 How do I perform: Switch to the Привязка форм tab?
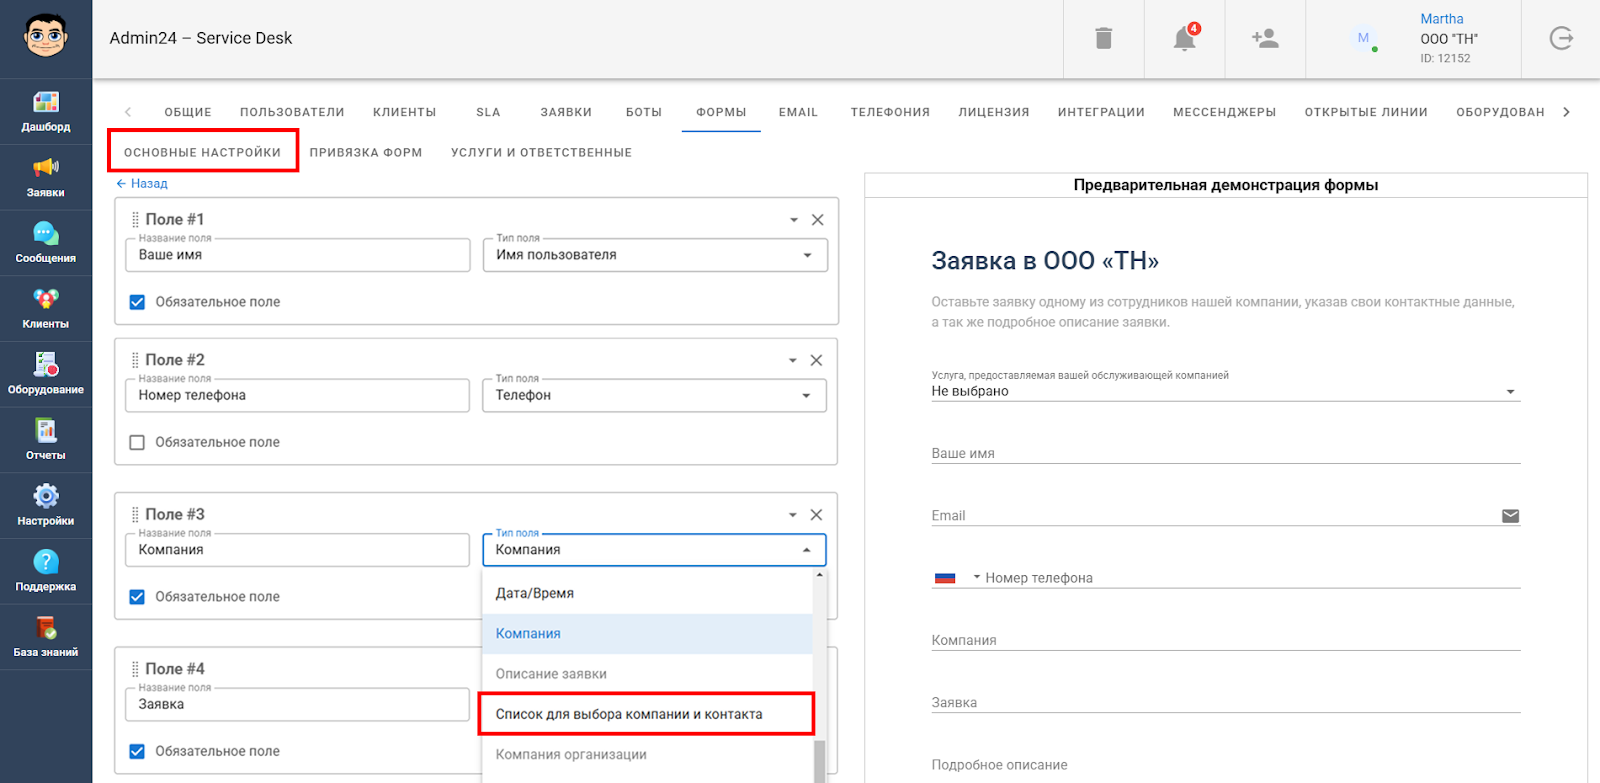[366, 153]
